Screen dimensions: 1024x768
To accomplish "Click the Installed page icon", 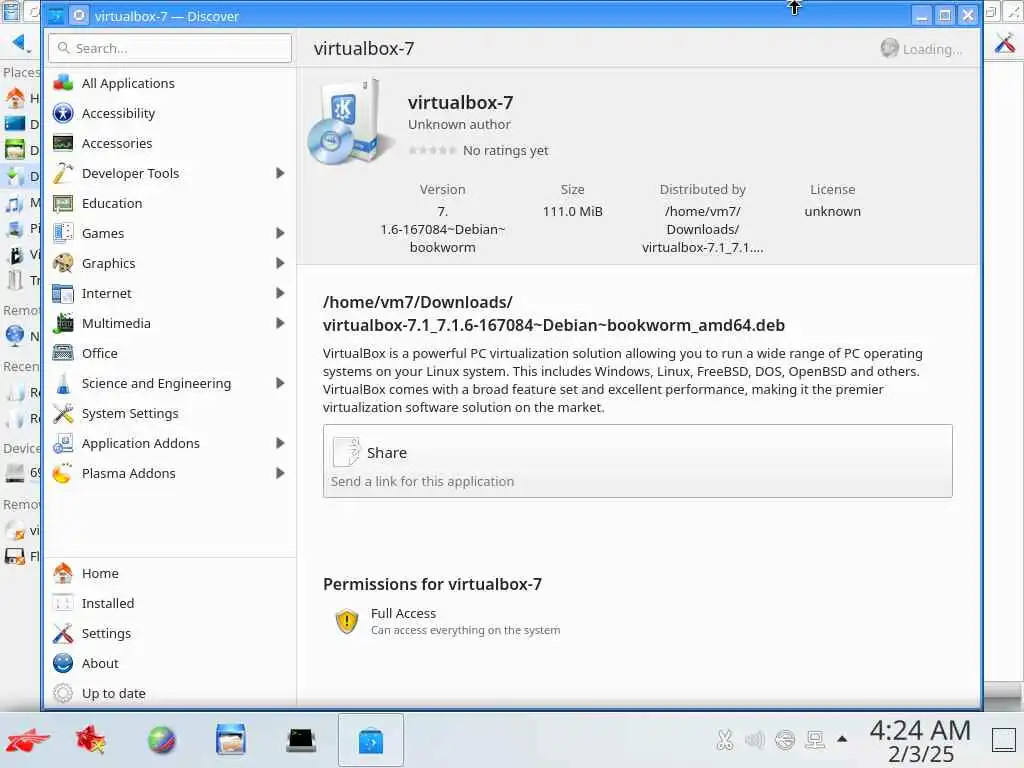I will pos(63,603).
